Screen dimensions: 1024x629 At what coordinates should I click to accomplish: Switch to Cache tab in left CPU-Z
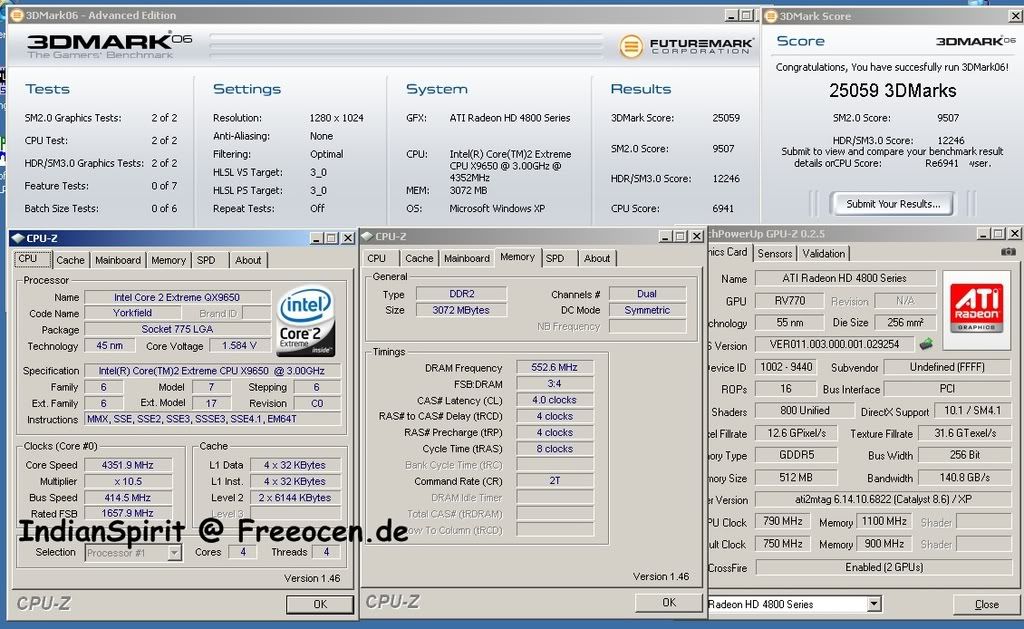point(70,260)
